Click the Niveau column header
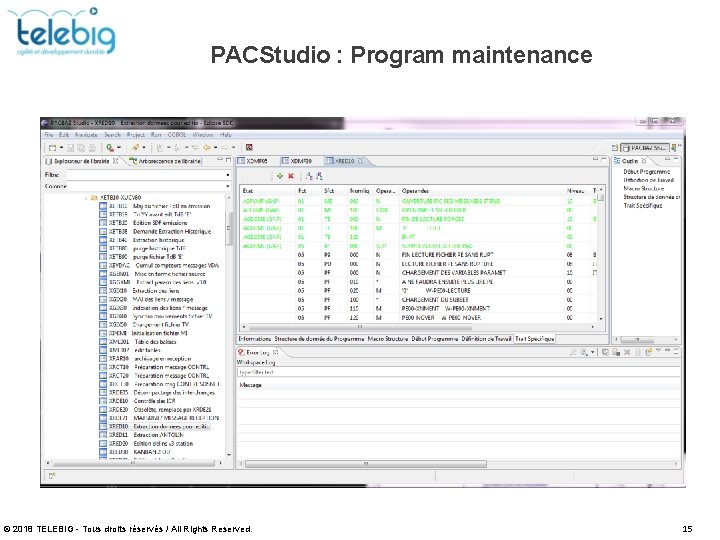The width and height of the screenshot is (720, 540). (575, 191)
